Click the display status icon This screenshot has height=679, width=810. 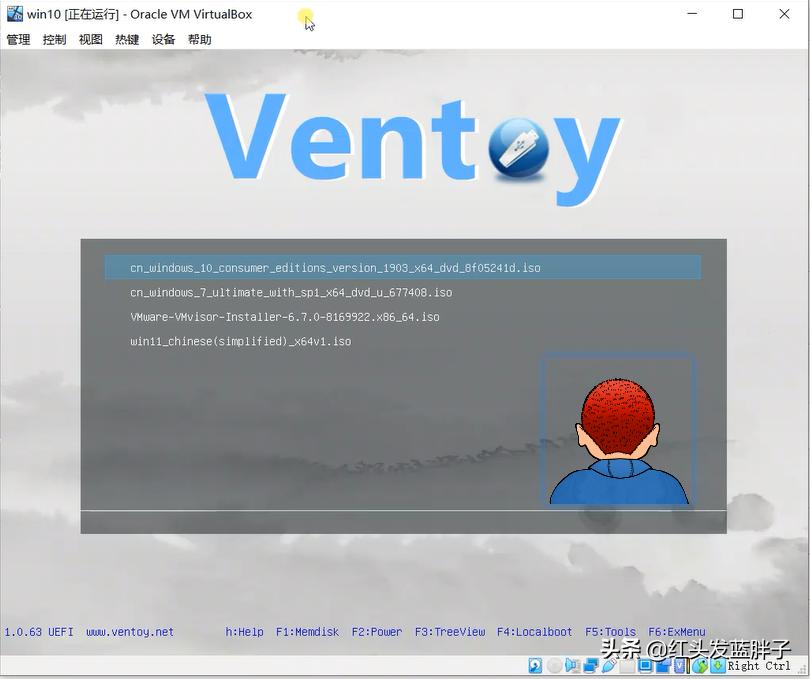pyautogui.click(x=644, y=665)
